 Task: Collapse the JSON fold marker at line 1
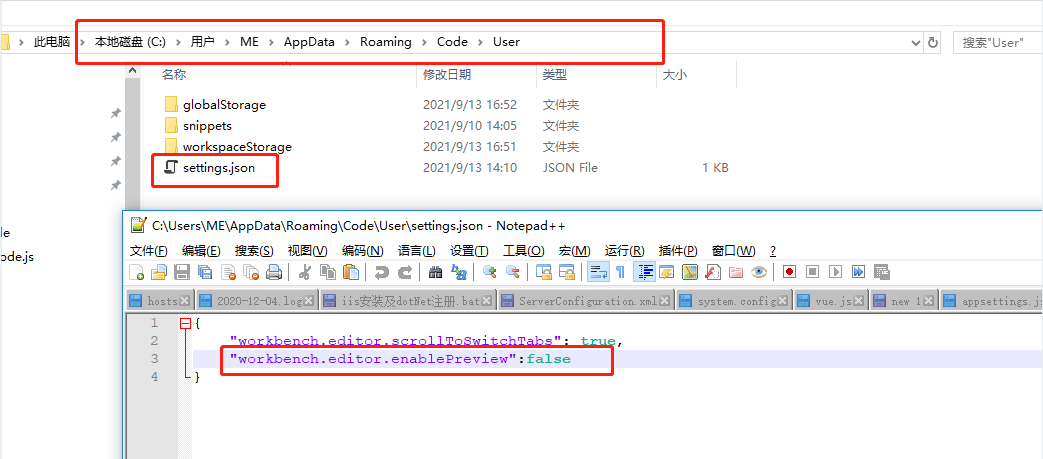[186, 323]
